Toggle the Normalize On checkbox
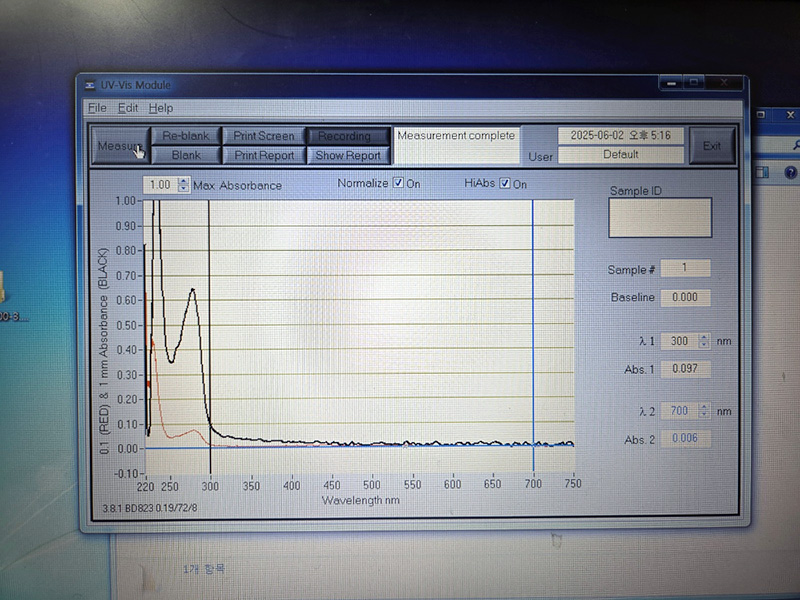 point(398,184)
